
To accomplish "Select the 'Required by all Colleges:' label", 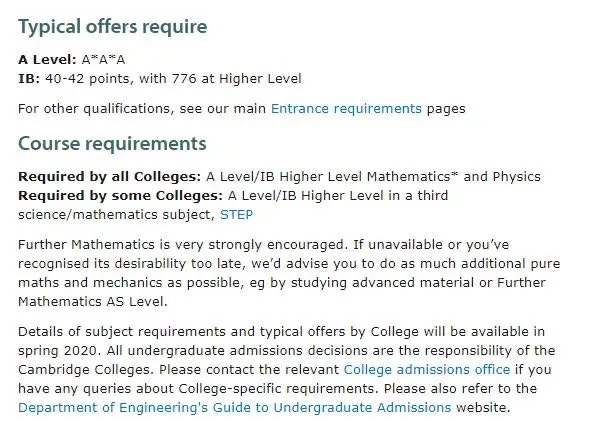I will click(109, 177).
